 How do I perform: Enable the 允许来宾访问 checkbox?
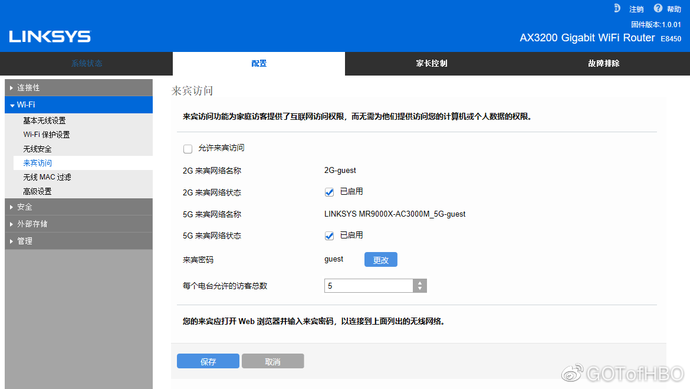click(188, 149)
